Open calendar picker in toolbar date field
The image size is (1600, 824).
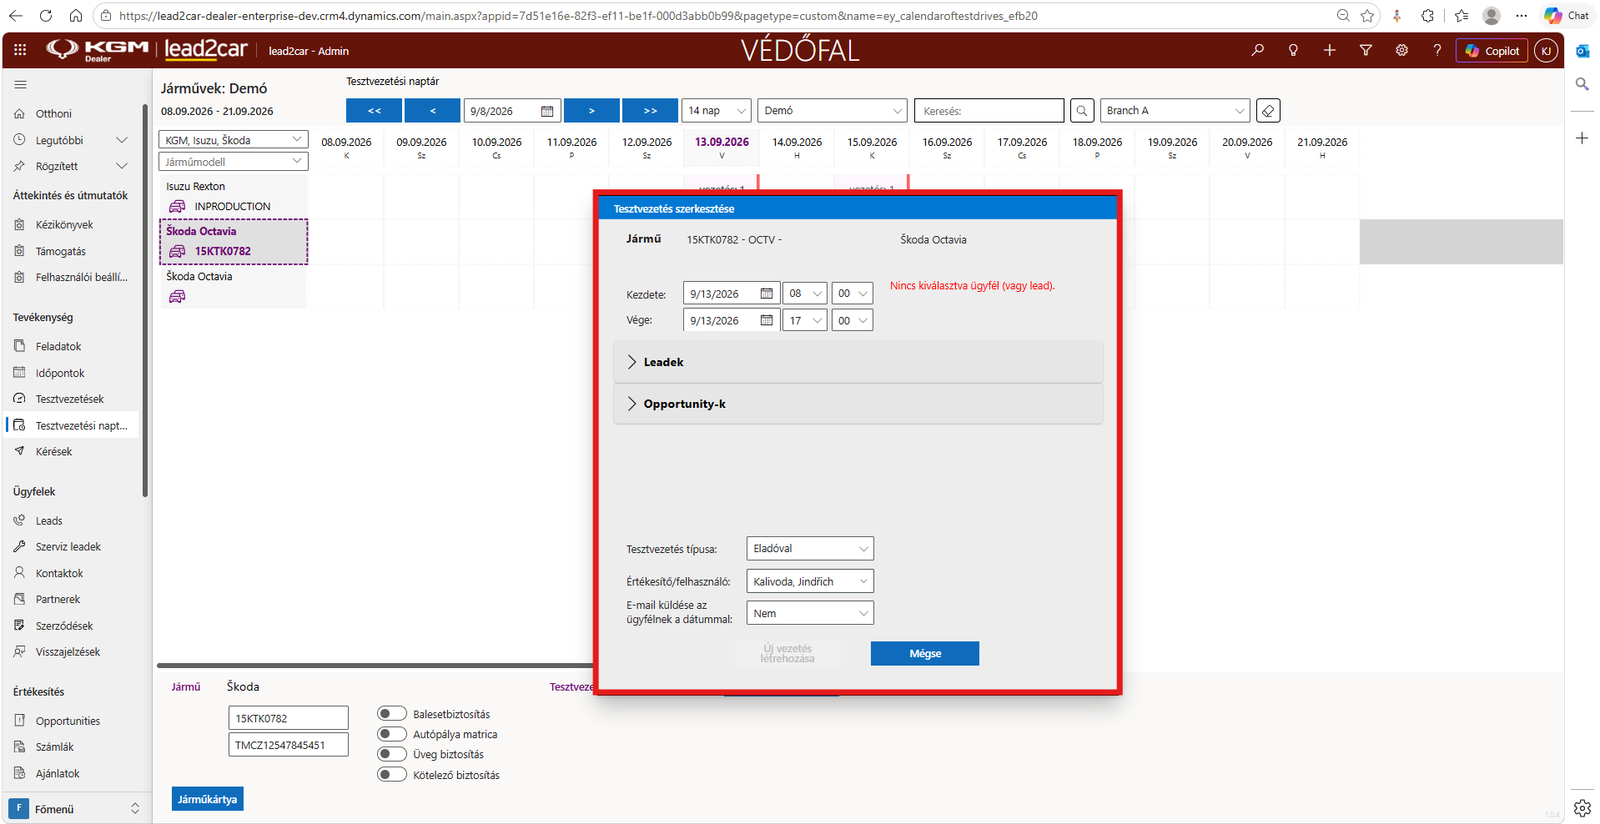[547, 111]
